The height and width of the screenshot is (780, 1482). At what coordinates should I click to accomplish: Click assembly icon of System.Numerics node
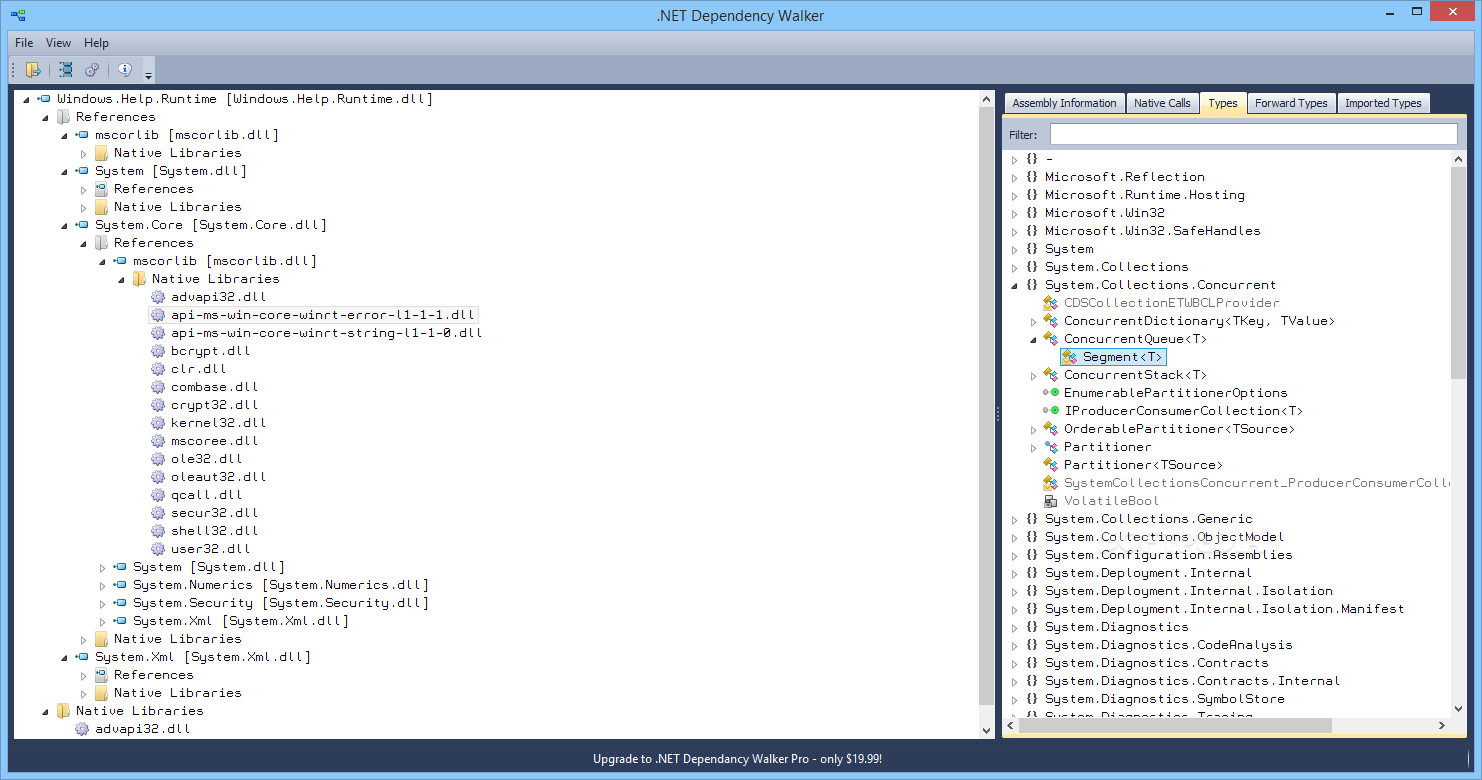tap(119, 585)
